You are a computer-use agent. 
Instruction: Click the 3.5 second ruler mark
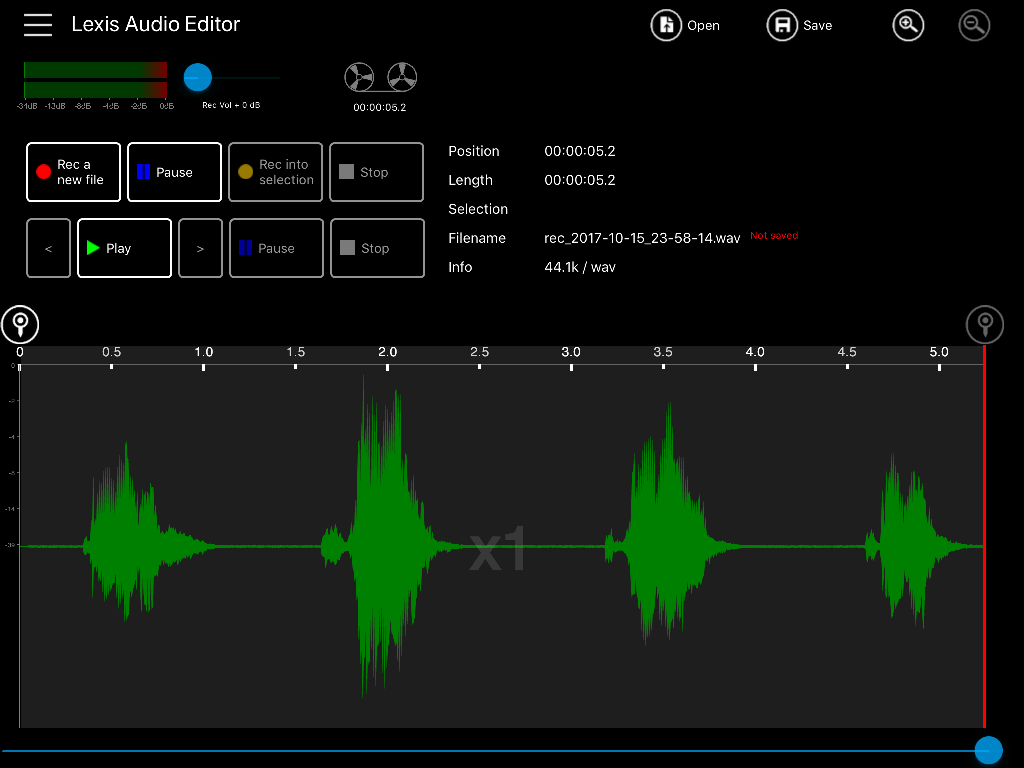pos(663,353)
